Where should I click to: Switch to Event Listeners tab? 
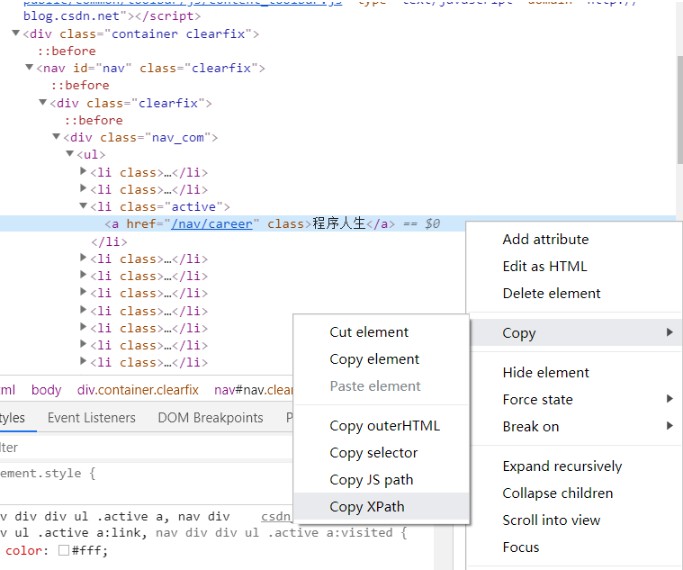(x=91, y=418)
